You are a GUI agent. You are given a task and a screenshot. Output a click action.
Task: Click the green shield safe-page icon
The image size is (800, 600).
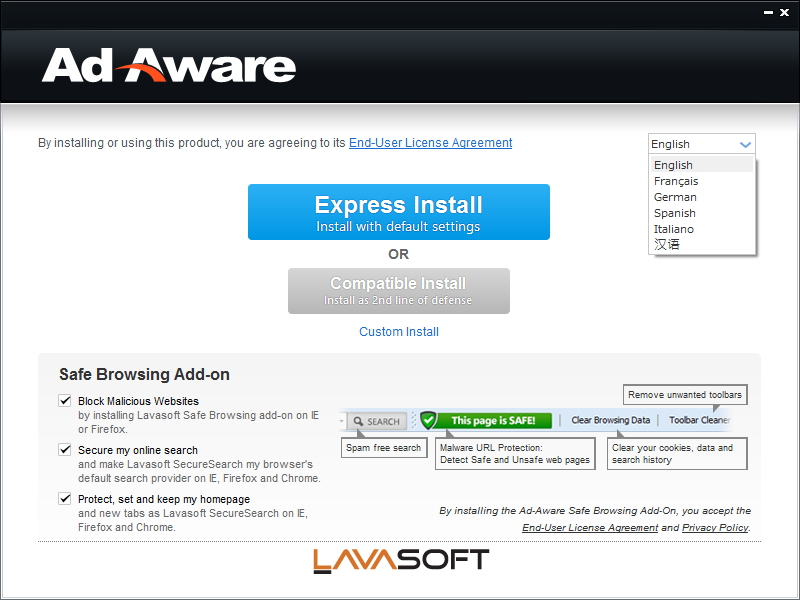click(429, 420)
